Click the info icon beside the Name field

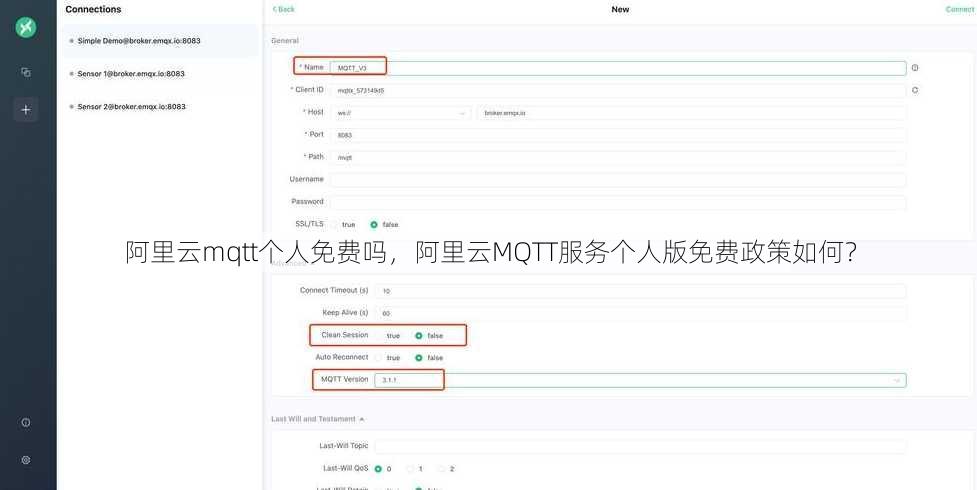pos(915,68)
